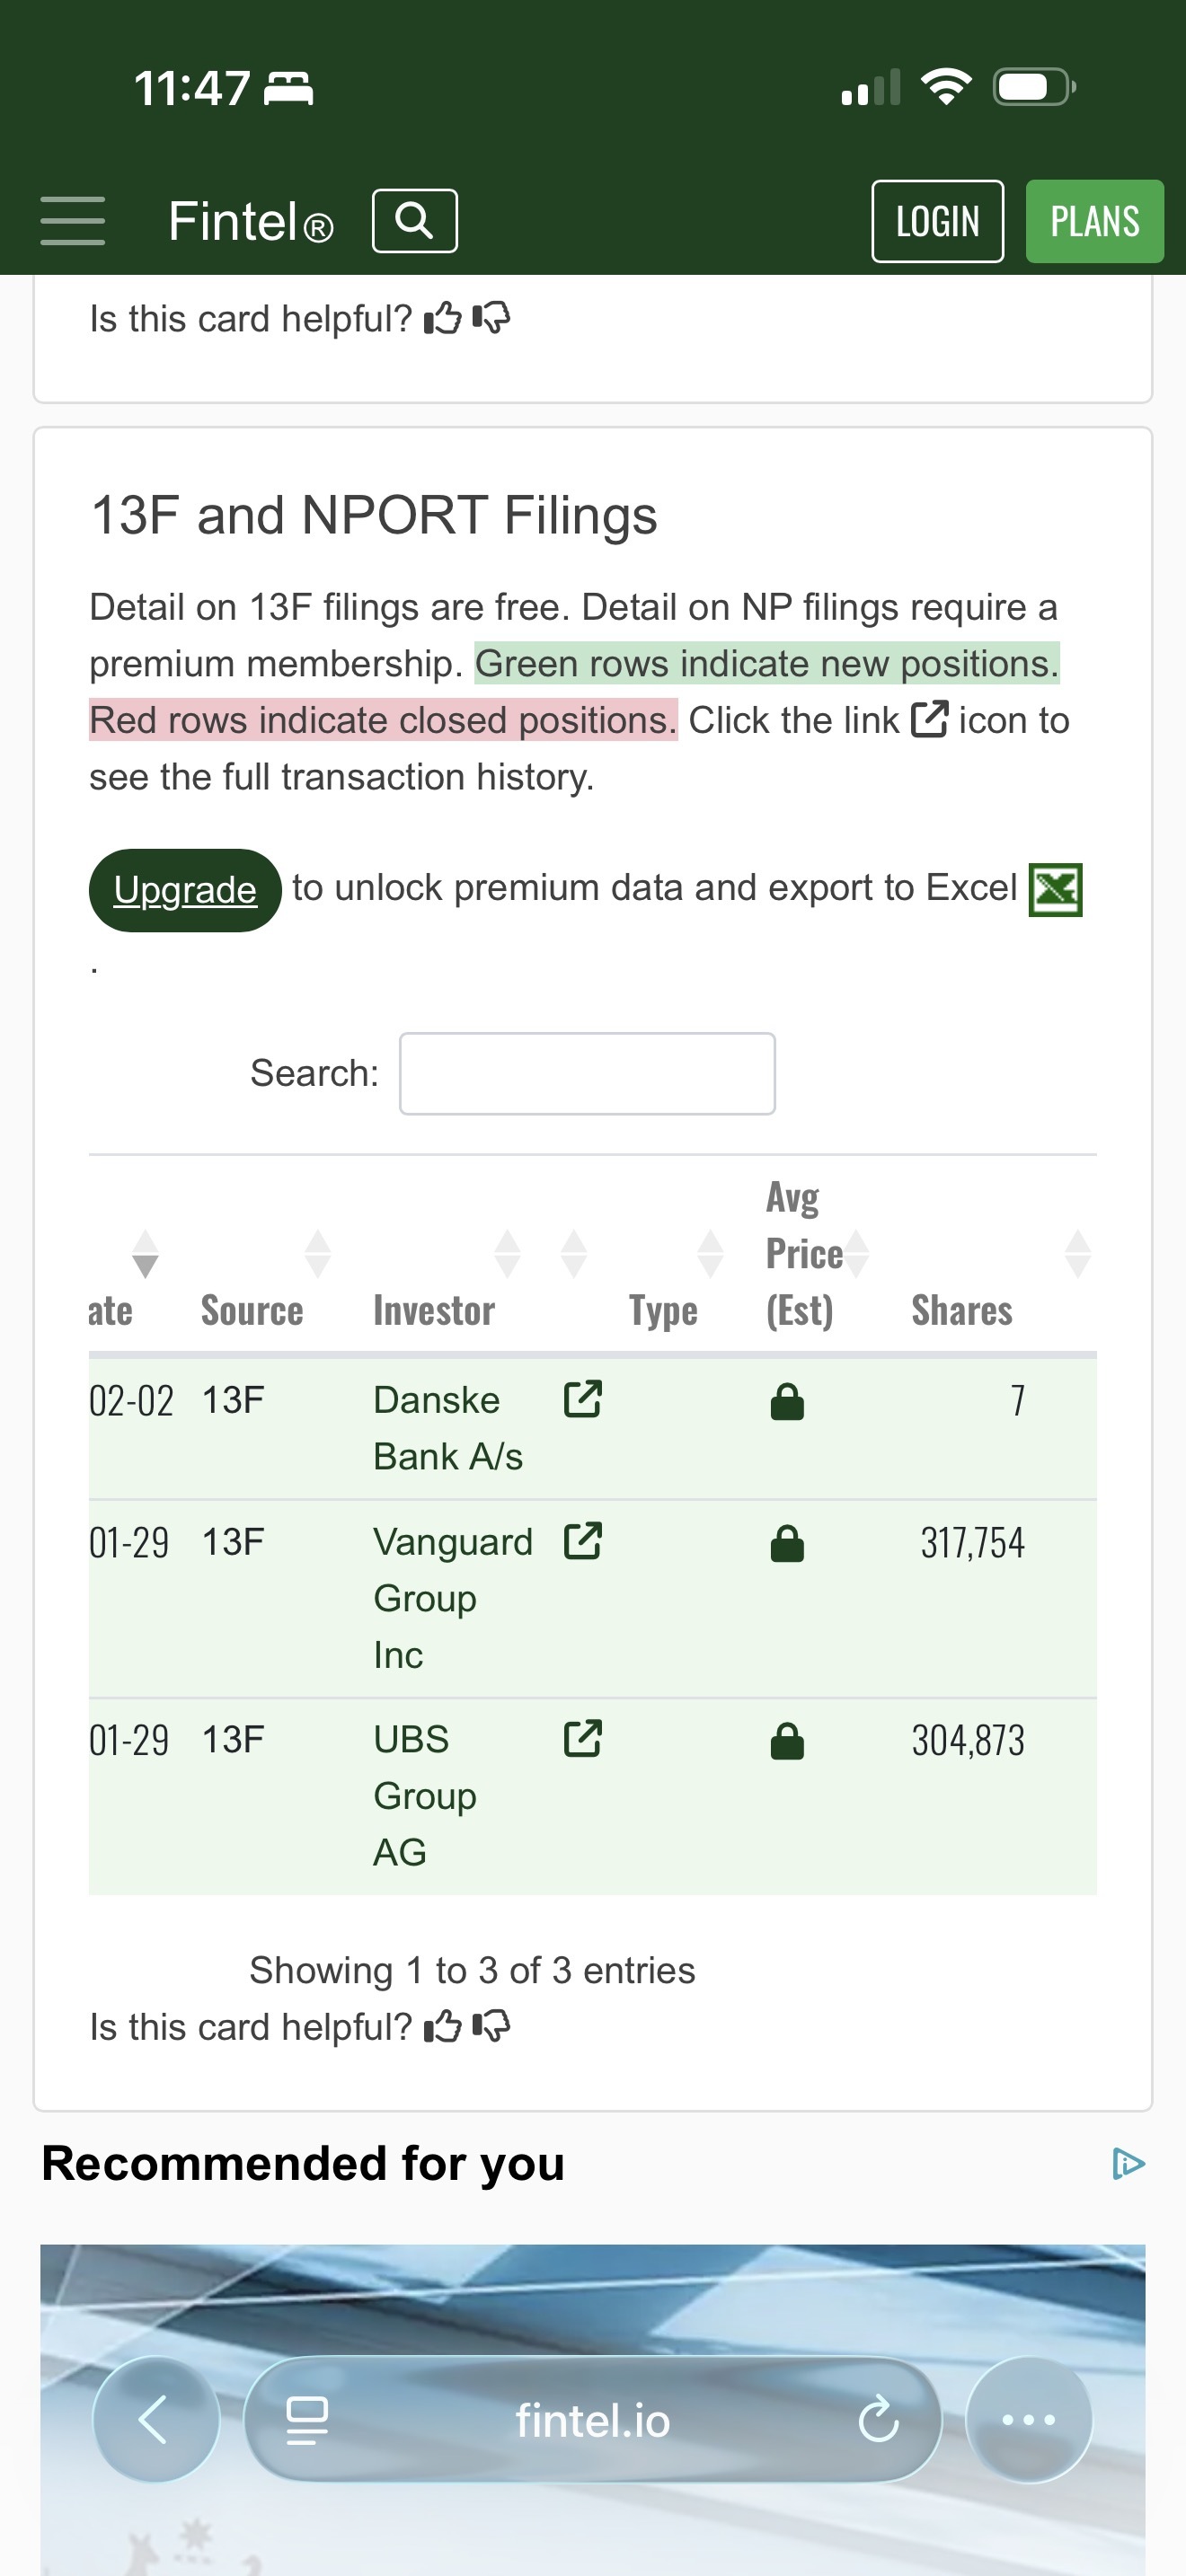Give thumbs up on 13F filings card
This screenshot has height=2576, width=1186.
tap(443, 2027)
